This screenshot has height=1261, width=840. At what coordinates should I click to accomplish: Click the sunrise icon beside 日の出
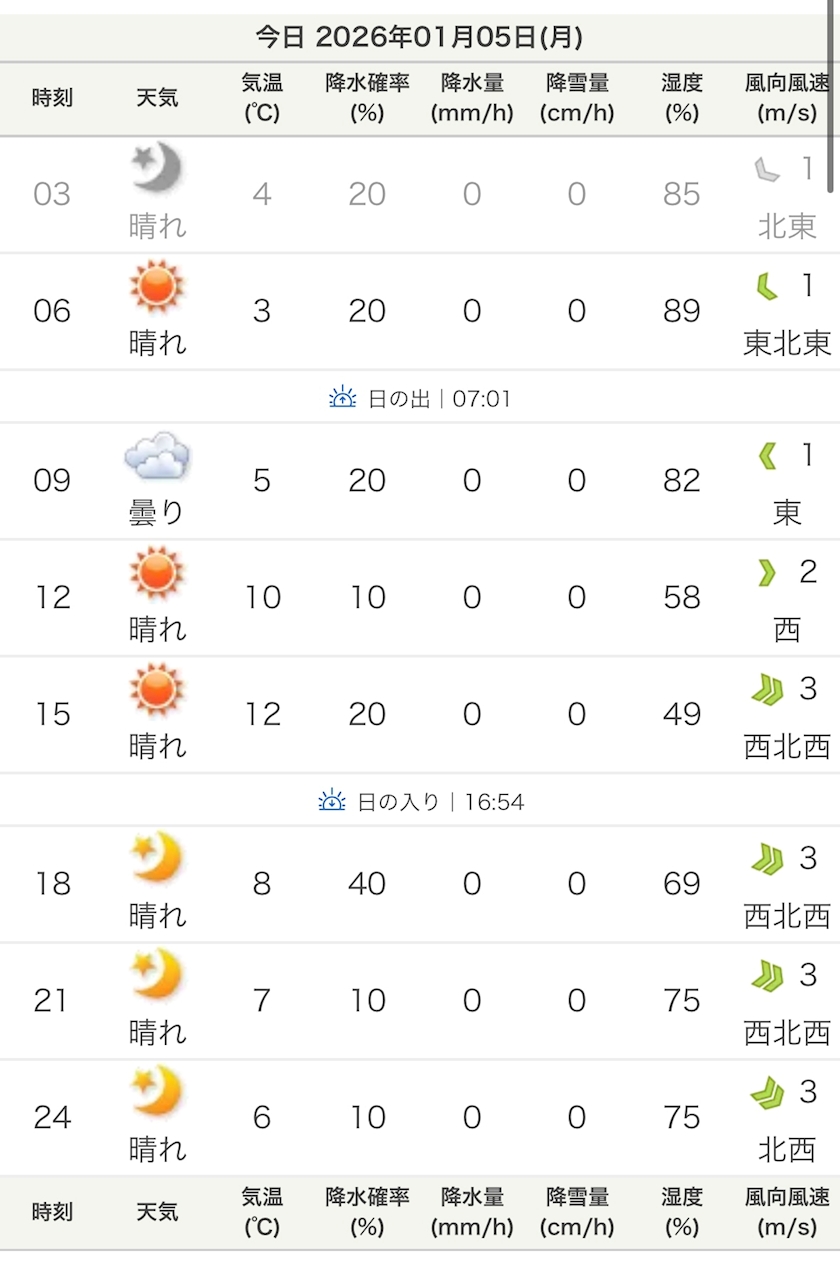point(342,398)
